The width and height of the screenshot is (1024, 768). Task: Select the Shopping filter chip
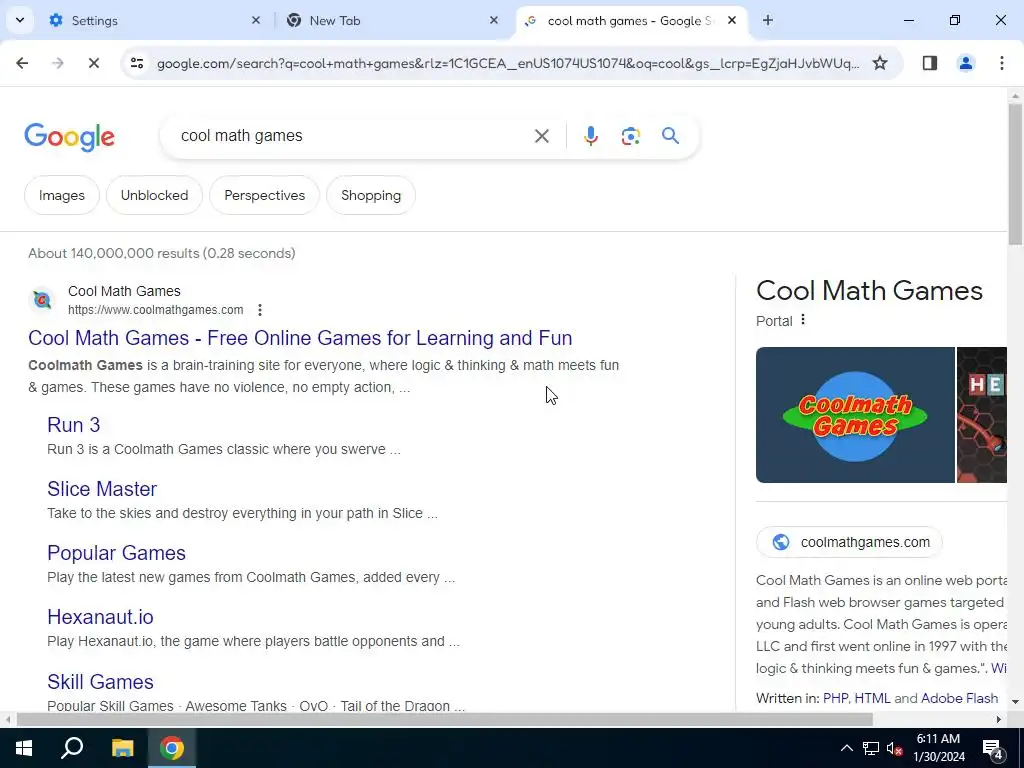pyautogui.click(x=371, y=195)
